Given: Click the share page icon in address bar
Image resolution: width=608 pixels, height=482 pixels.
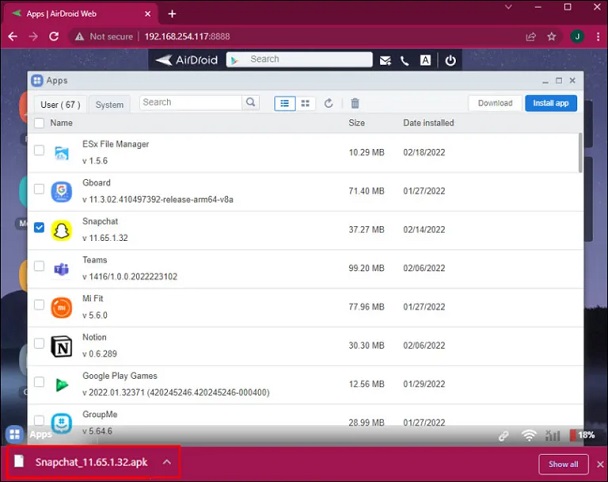Looking at the screenshot, I should click(530, 36).
